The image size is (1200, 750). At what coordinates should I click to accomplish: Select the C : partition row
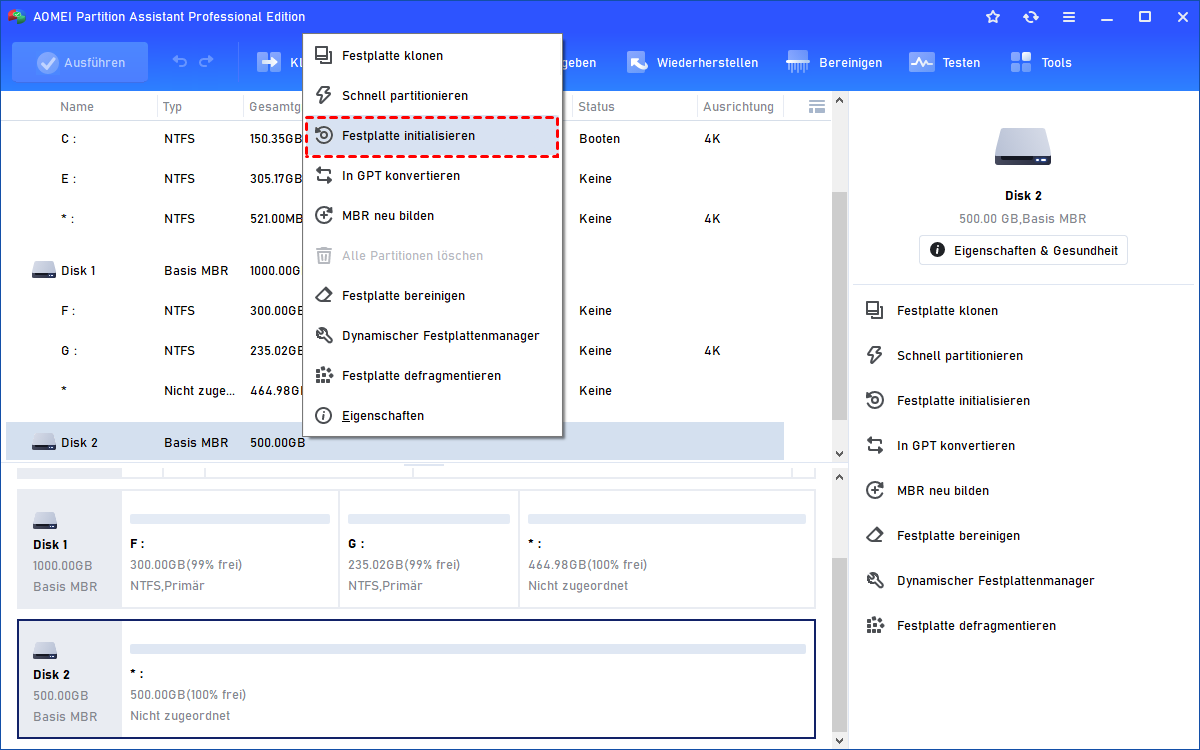click(x=395, y=139)
